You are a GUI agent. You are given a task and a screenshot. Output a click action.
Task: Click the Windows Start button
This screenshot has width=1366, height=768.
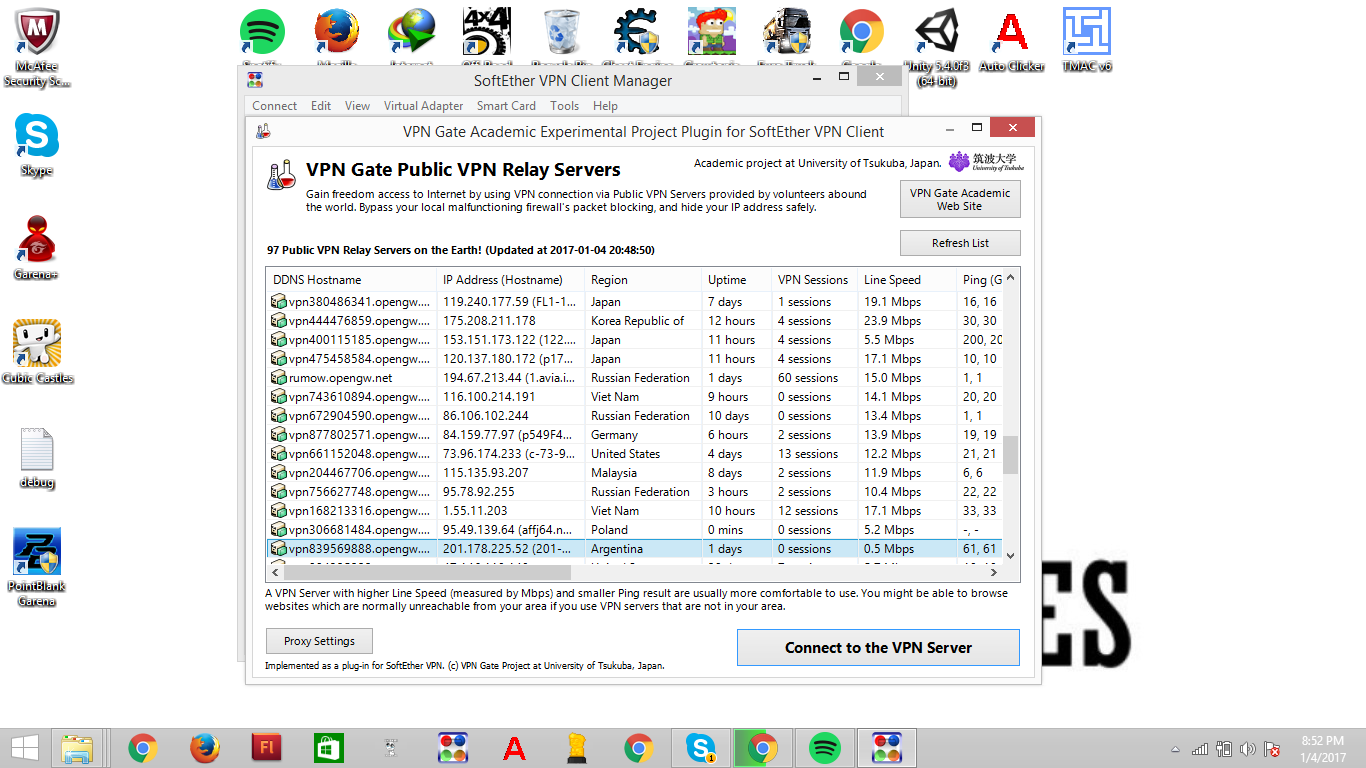(x=24, y=747)
